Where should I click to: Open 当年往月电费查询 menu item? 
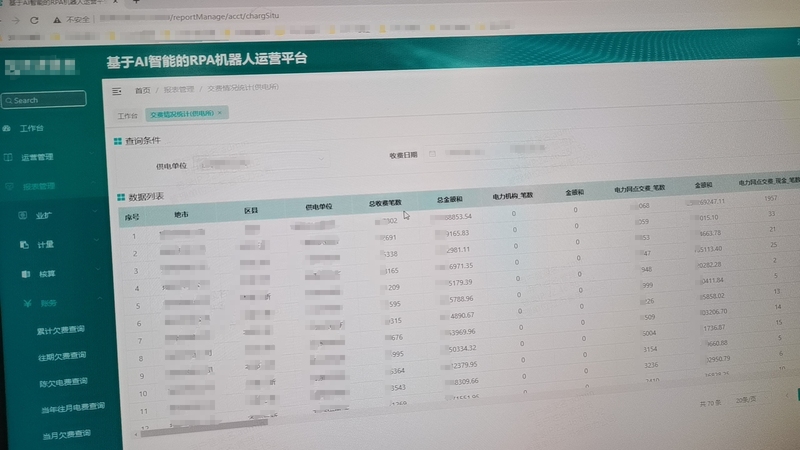click(73, 408)
